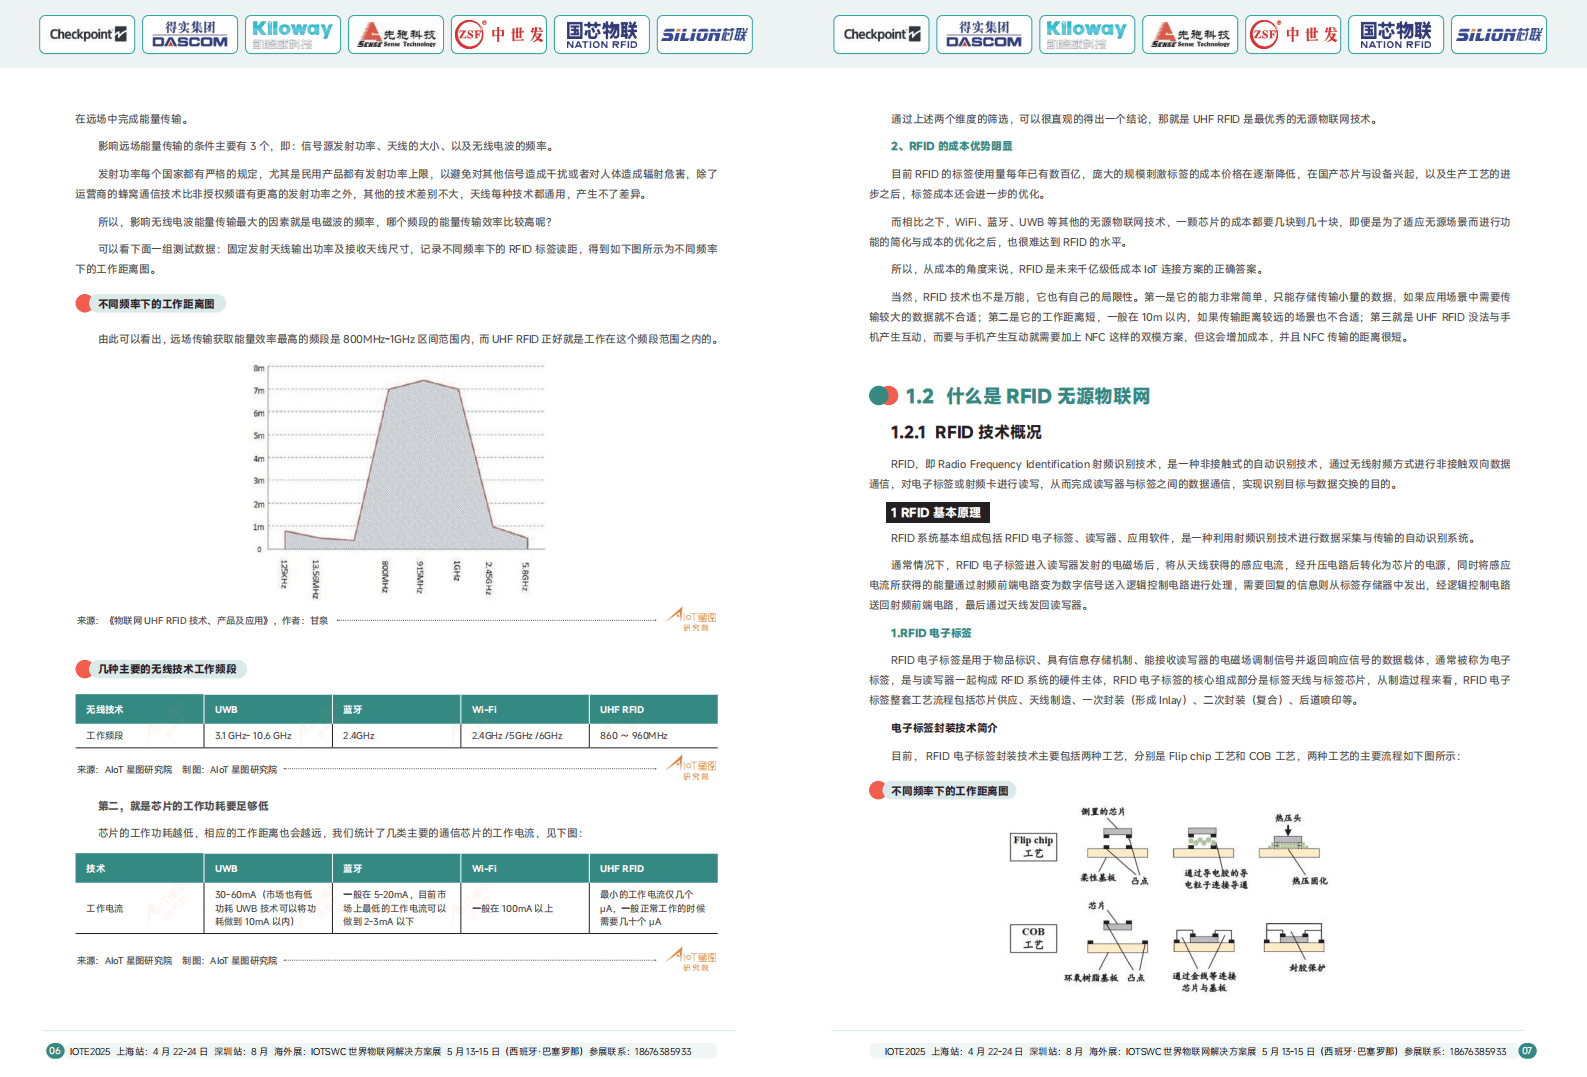Click the Checkpoint logo on page 07 header
Screen dimensions: 1587x1077
[x=881, y=35]
